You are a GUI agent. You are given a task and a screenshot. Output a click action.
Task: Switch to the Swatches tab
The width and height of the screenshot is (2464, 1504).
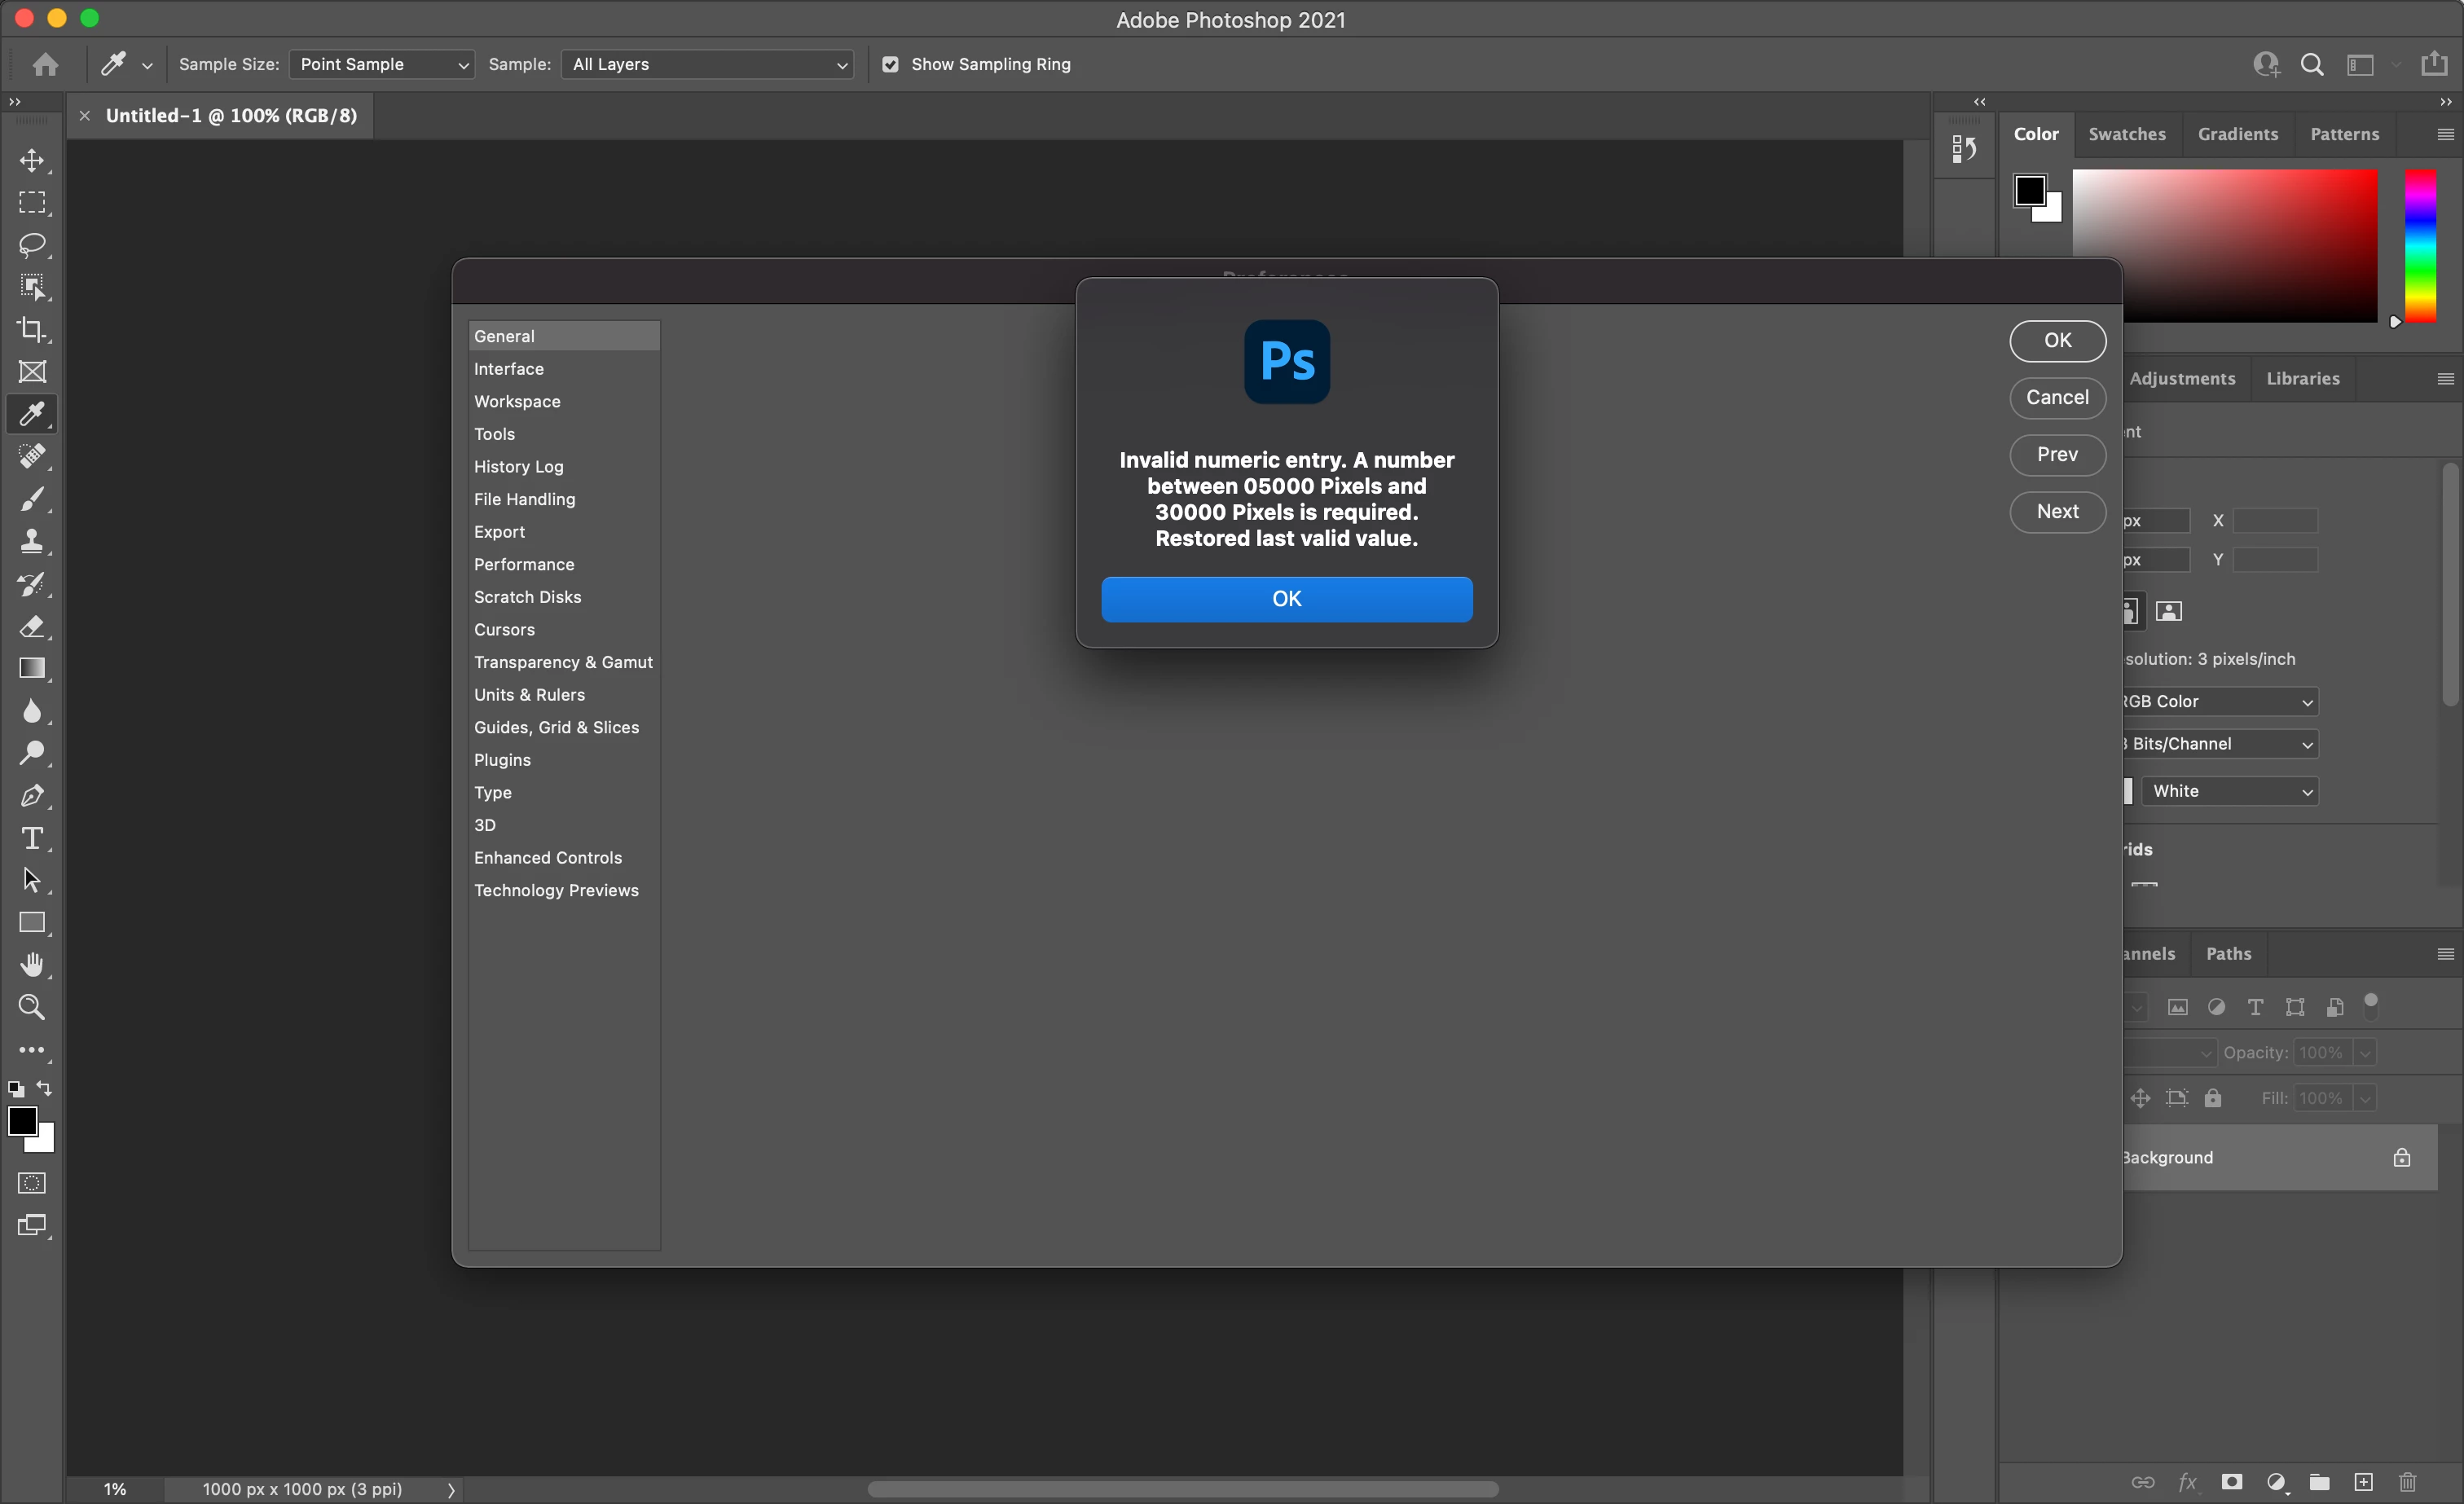2127,134
